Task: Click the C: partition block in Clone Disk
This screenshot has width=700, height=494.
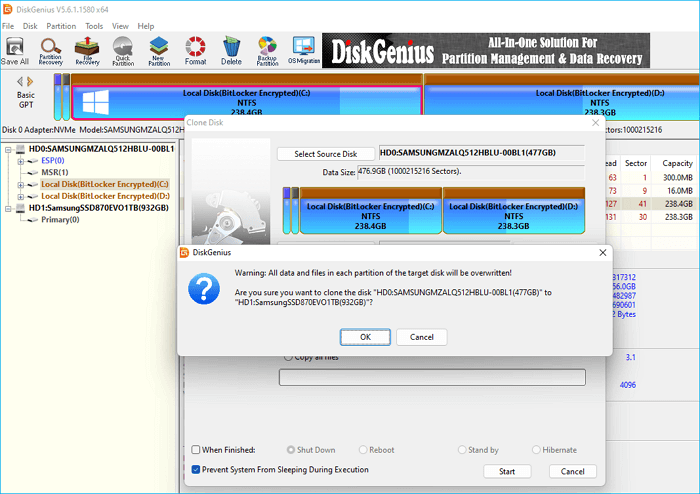Action: coord(371,211)
